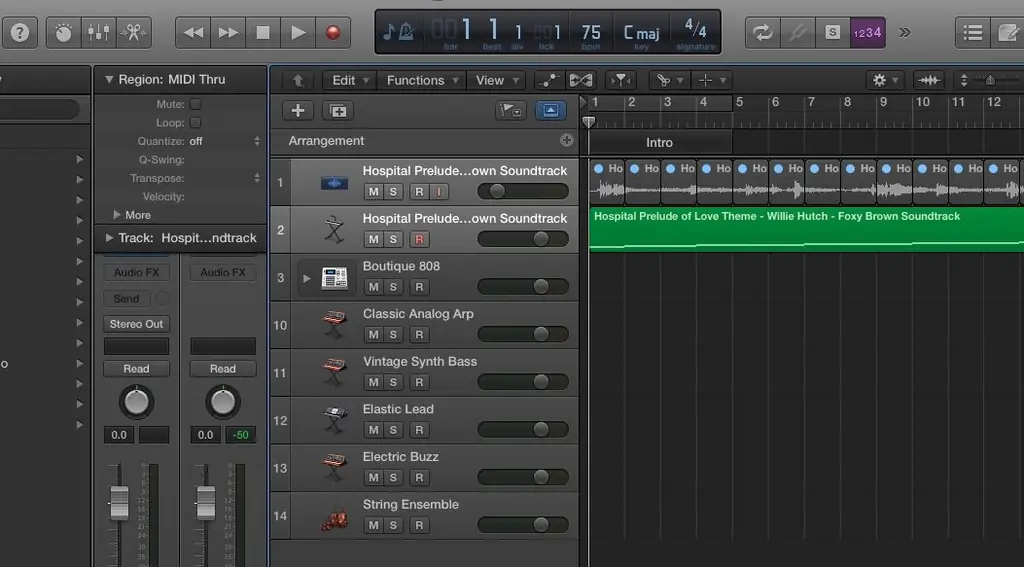1024x567 pixels.
Task: Toggle Flex show/hide button
Action: coord(581,80)
